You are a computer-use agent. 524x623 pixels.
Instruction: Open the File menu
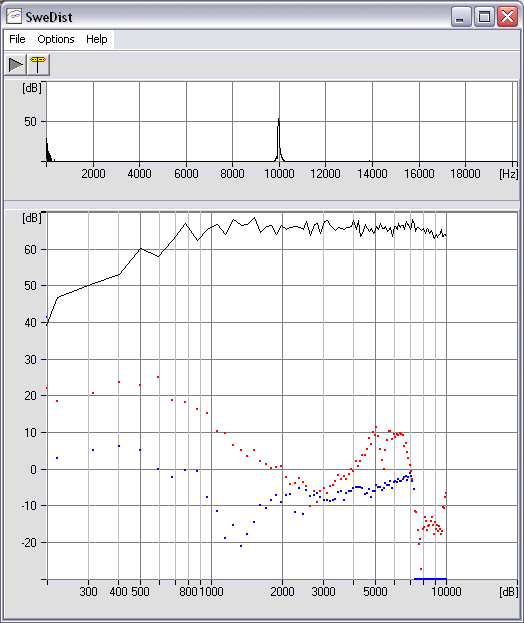(17, 39)
